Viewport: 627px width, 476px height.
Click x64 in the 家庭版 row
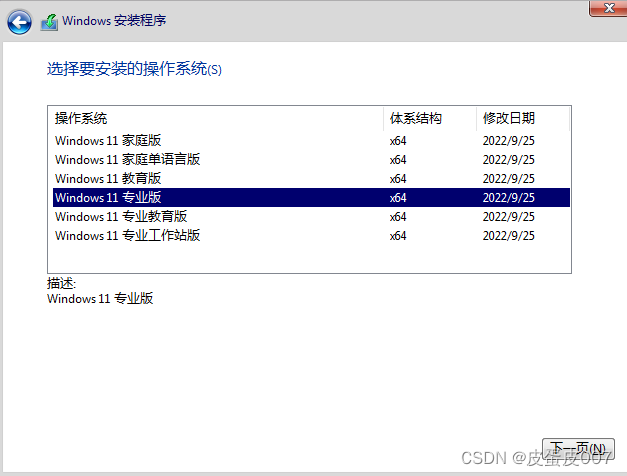pyautogui.click(x=398, y=141)
